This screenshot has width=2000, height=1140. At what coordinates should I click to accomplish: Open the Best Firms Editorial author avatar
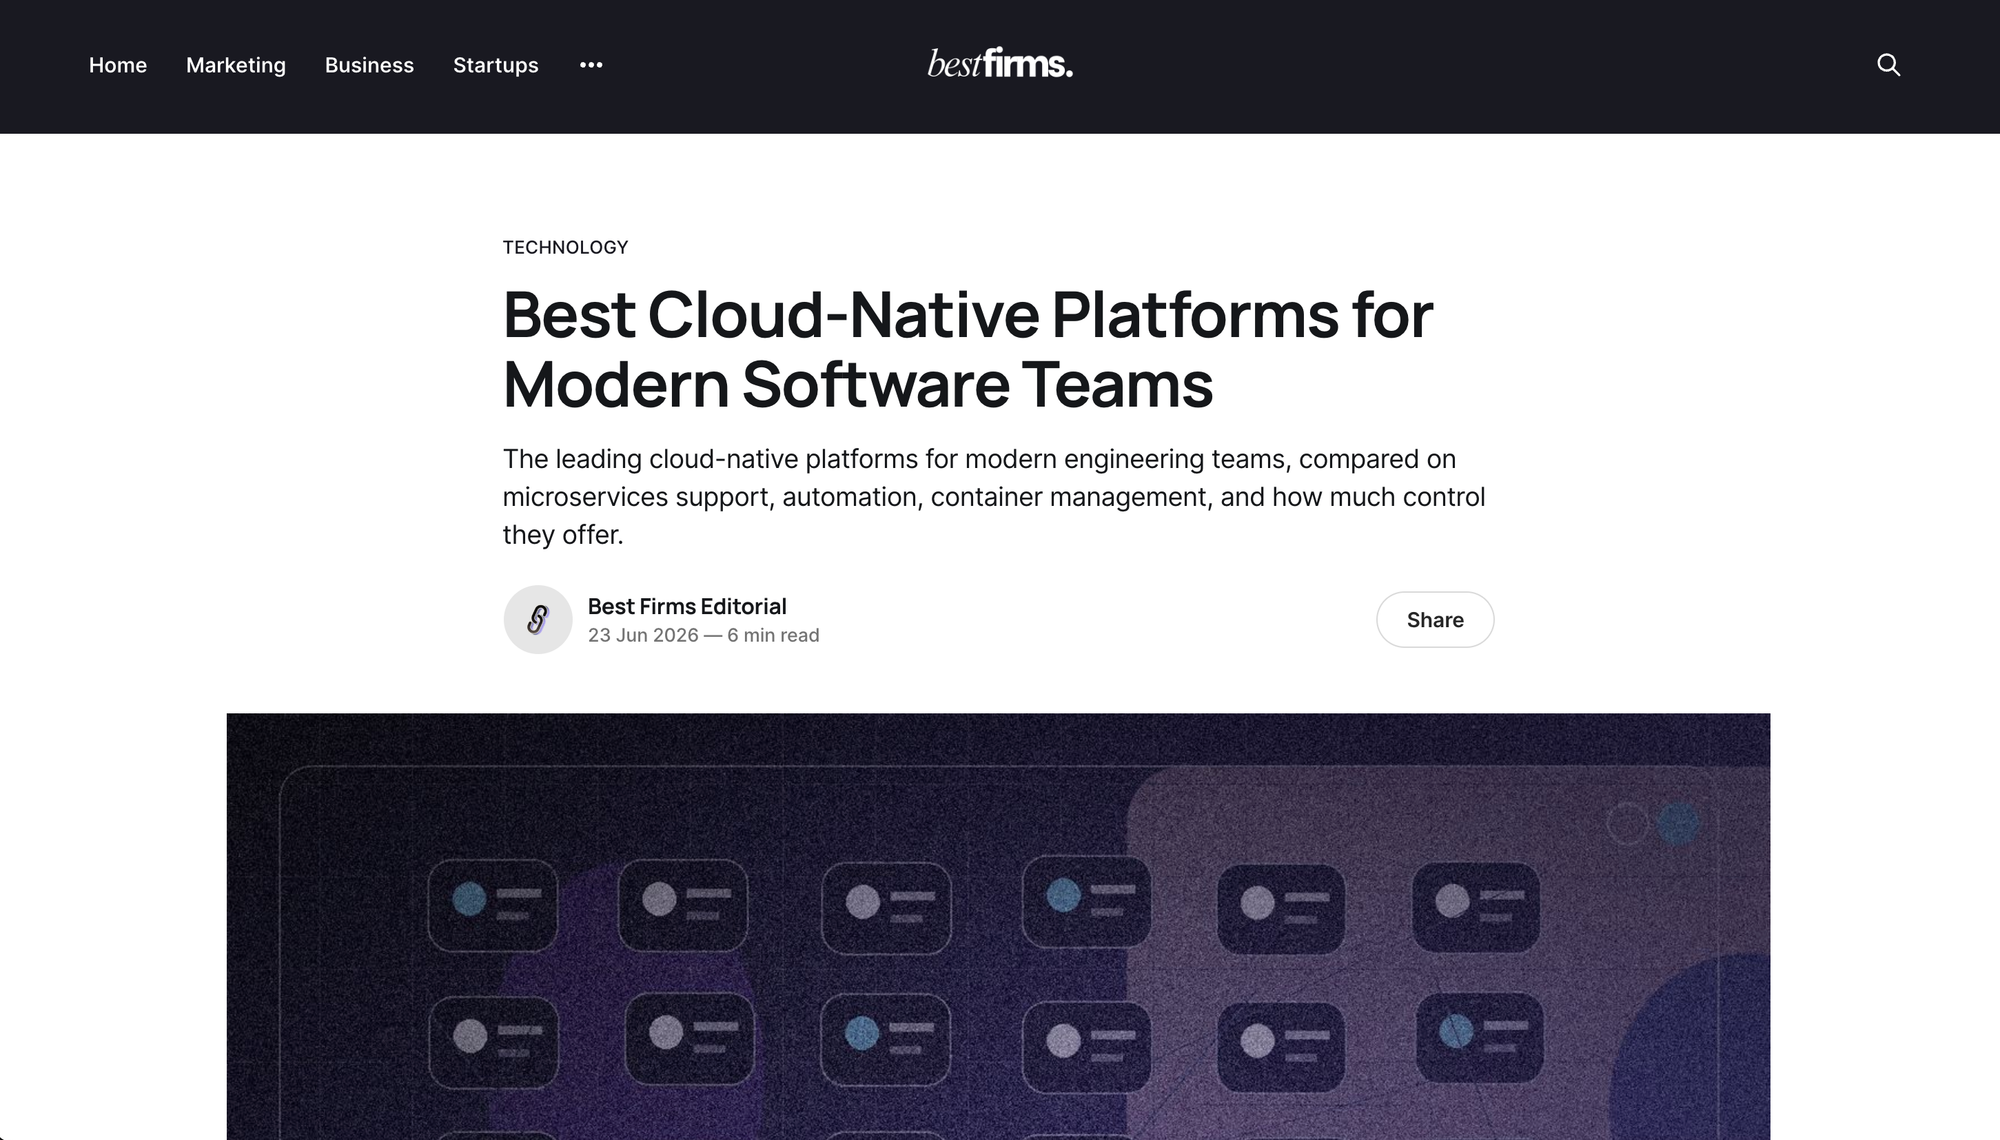click(x=538, y=620)
